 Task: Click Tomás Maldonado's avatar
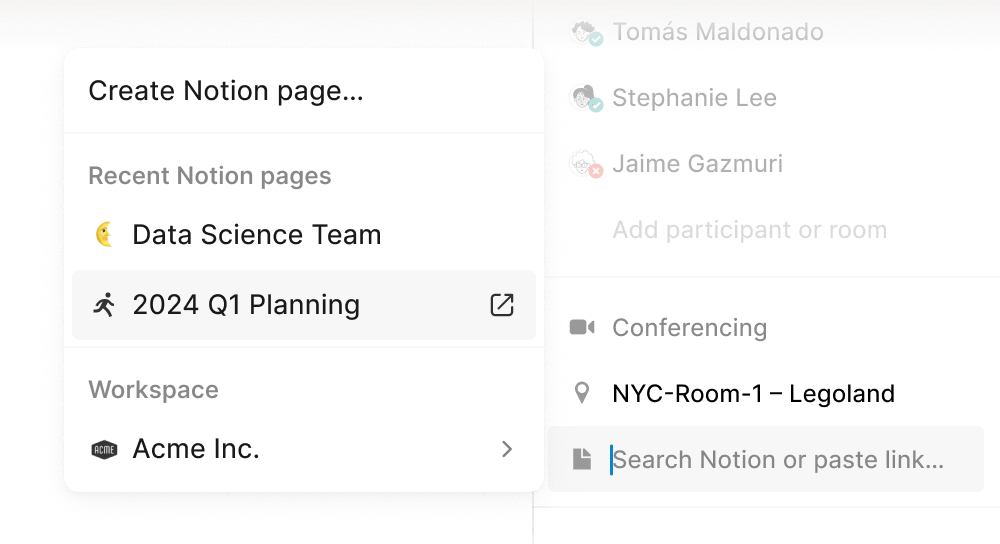pos(585,33)
